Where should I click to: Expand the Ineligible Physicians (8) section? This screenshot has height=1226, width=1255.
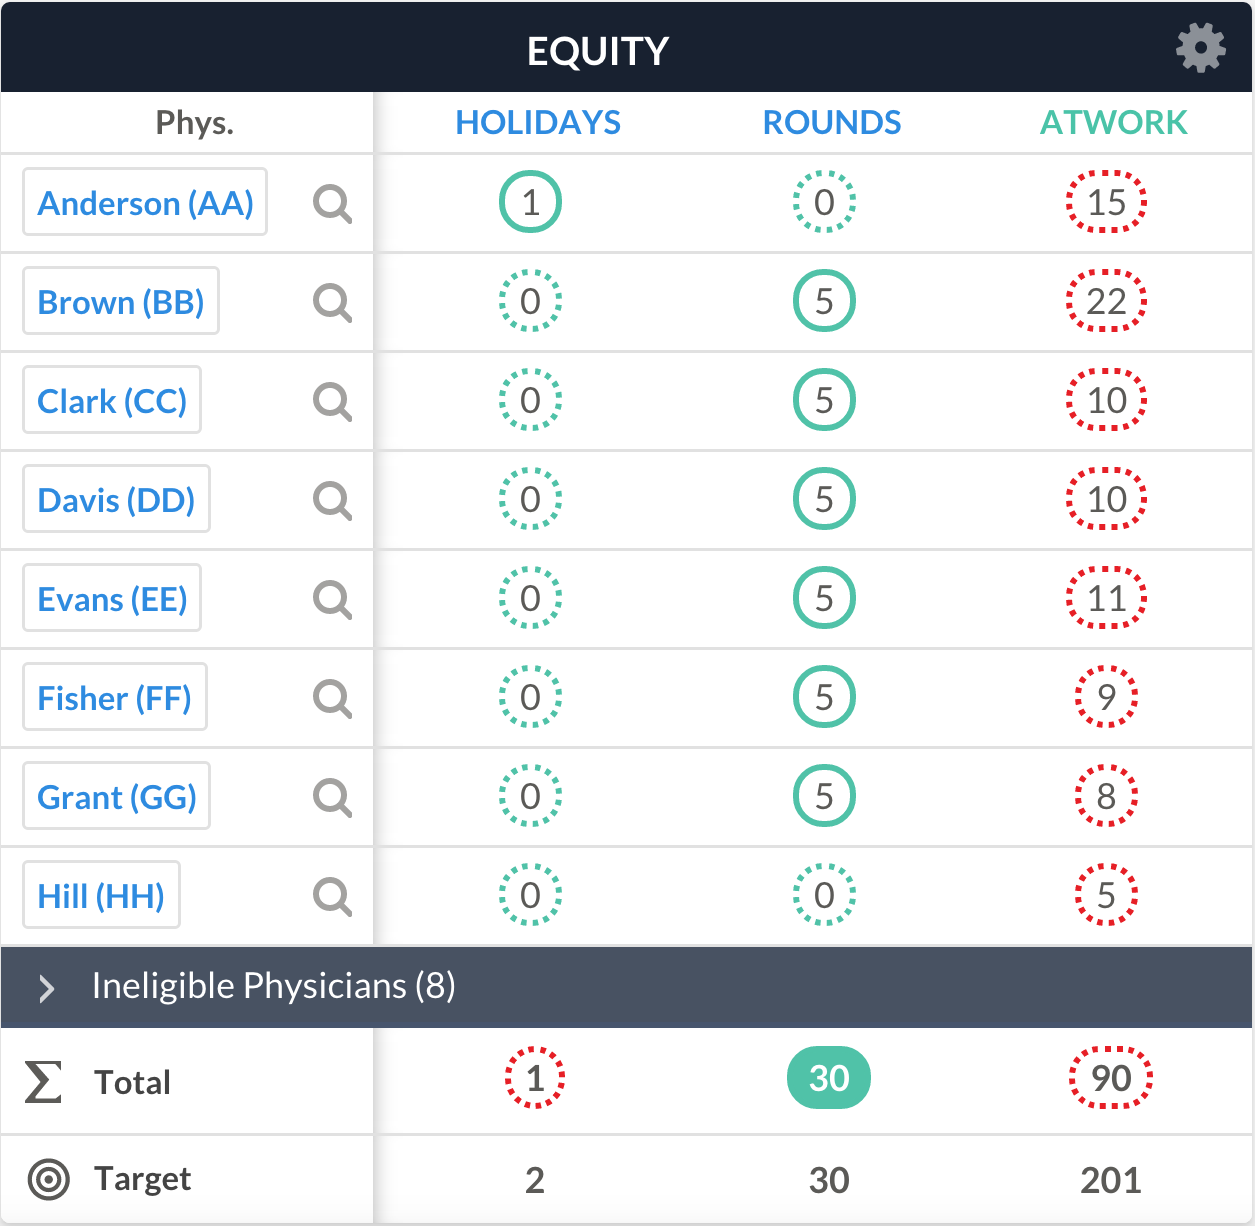[627, 987]
